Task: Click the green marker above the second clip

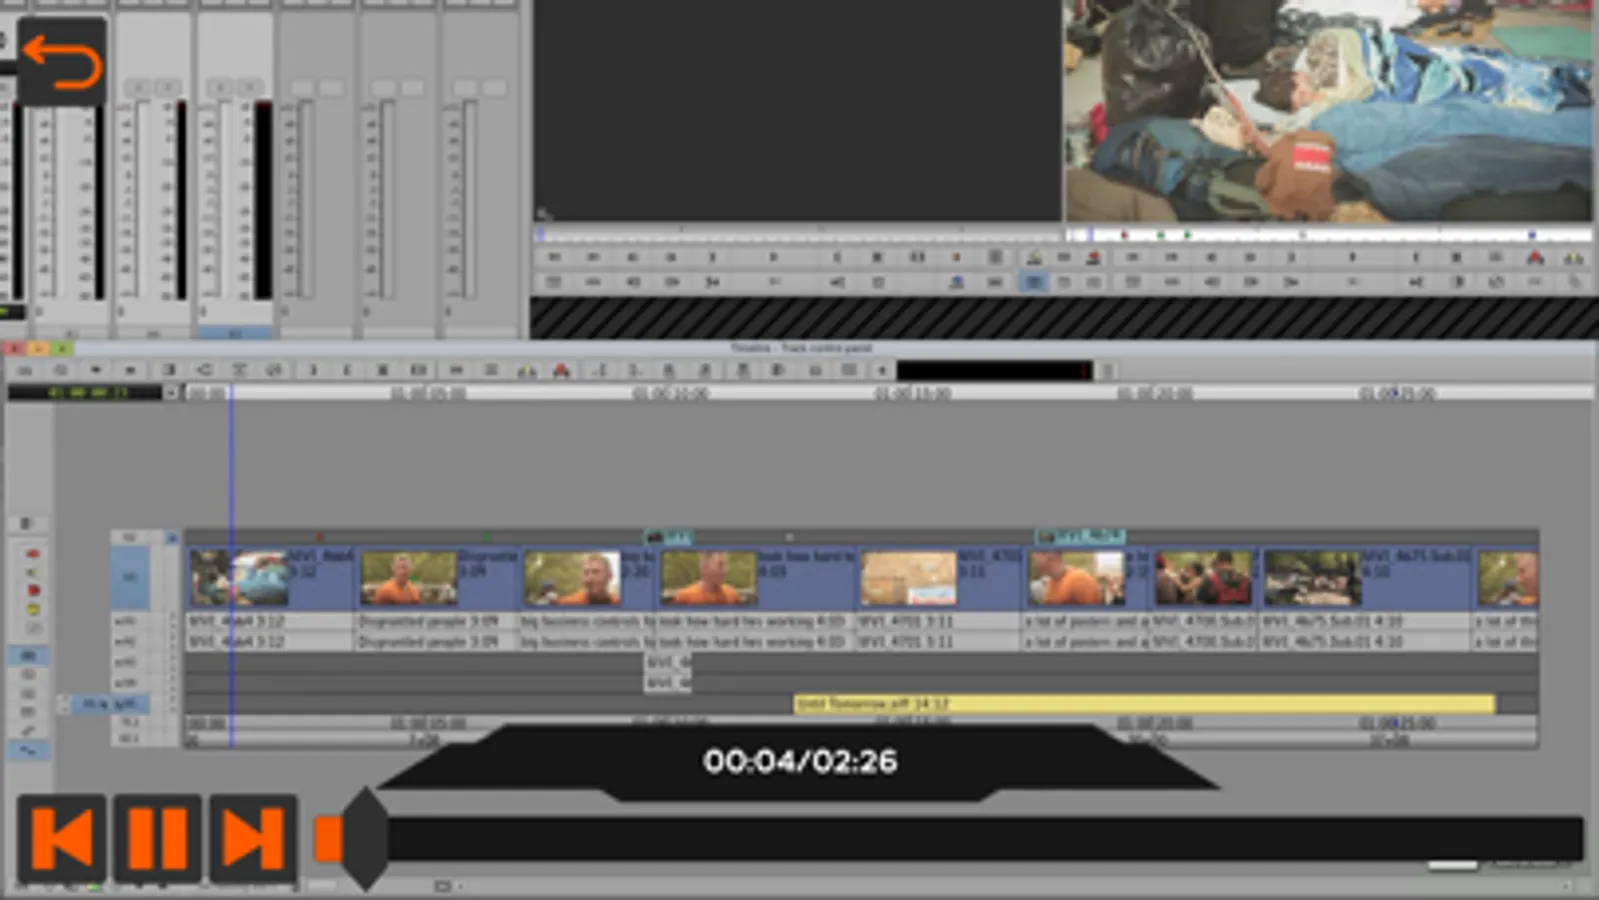Action: click(487, 537)
